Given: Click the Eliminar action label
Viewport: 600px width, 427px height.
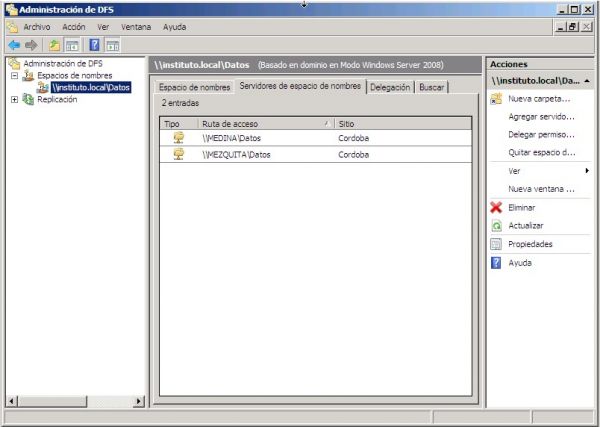Looking at the screenshot, I should [x=522, y=207].
